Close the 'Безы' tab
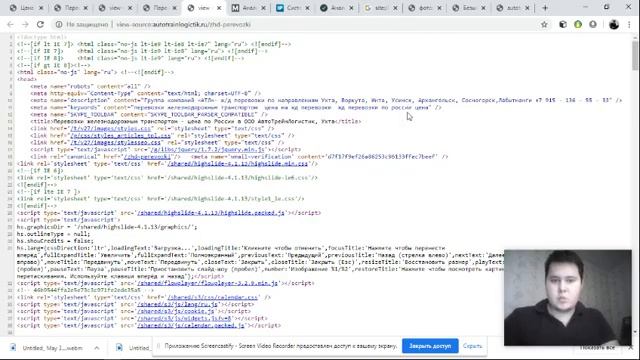Screen dimensions: 640x360 tap(483, 8)
